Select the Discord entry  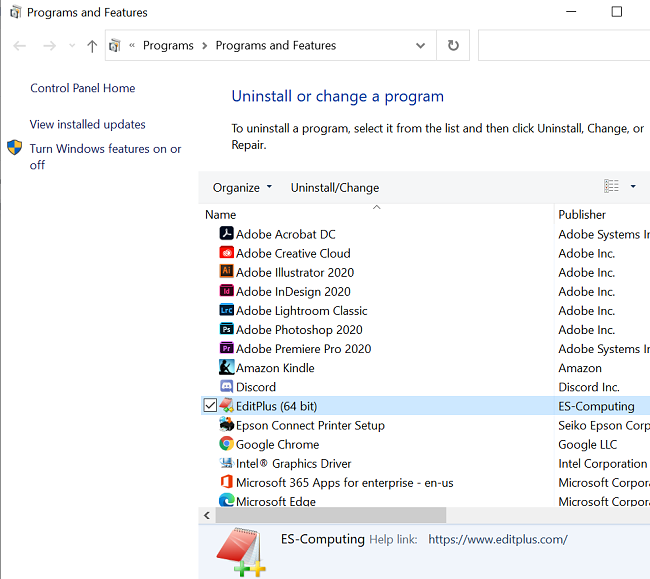click(255, 387)
